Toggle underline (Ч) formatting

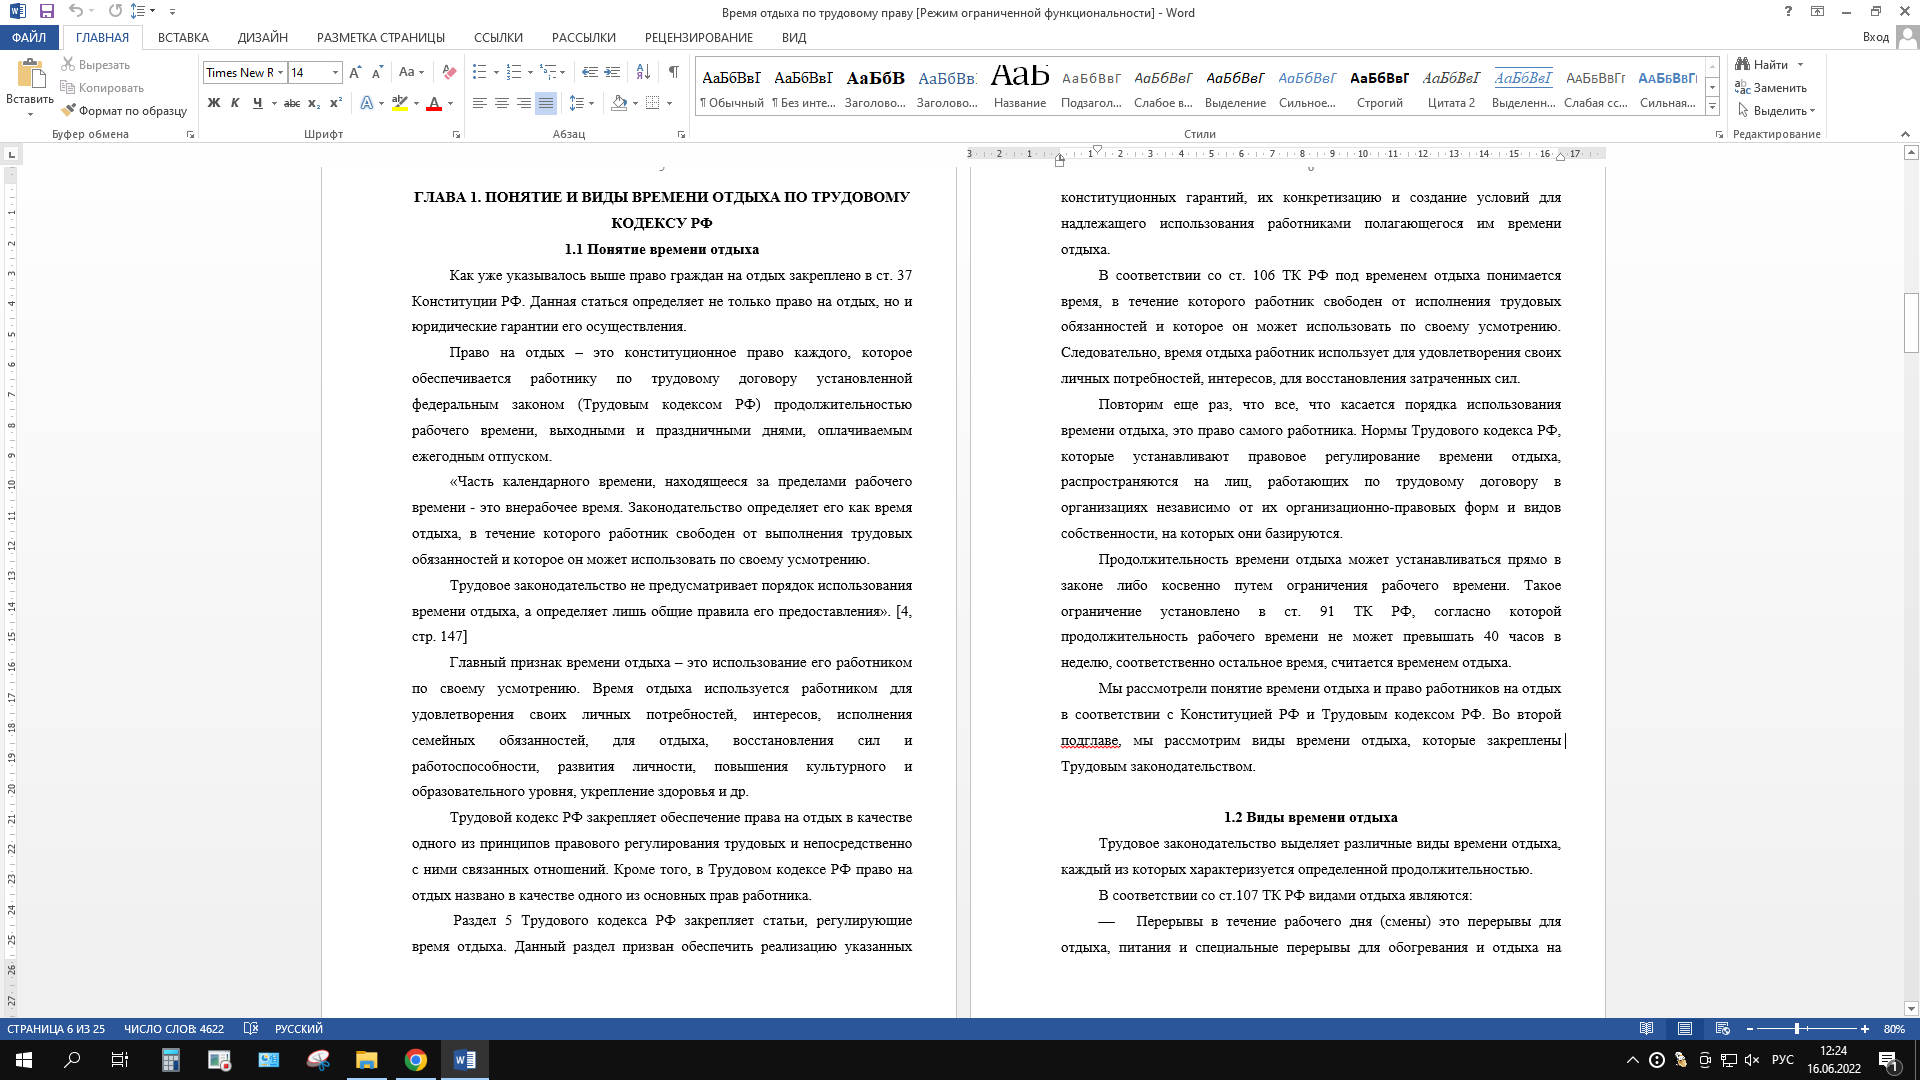[257, 103]
